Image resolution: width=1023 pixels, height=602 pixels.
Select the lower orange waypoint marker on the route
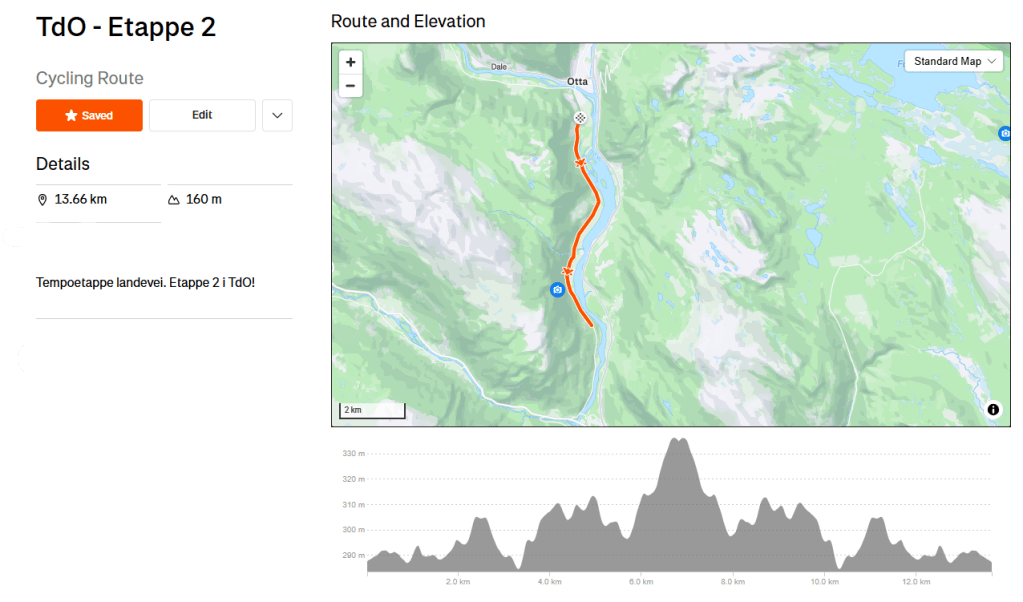point(567,271)
